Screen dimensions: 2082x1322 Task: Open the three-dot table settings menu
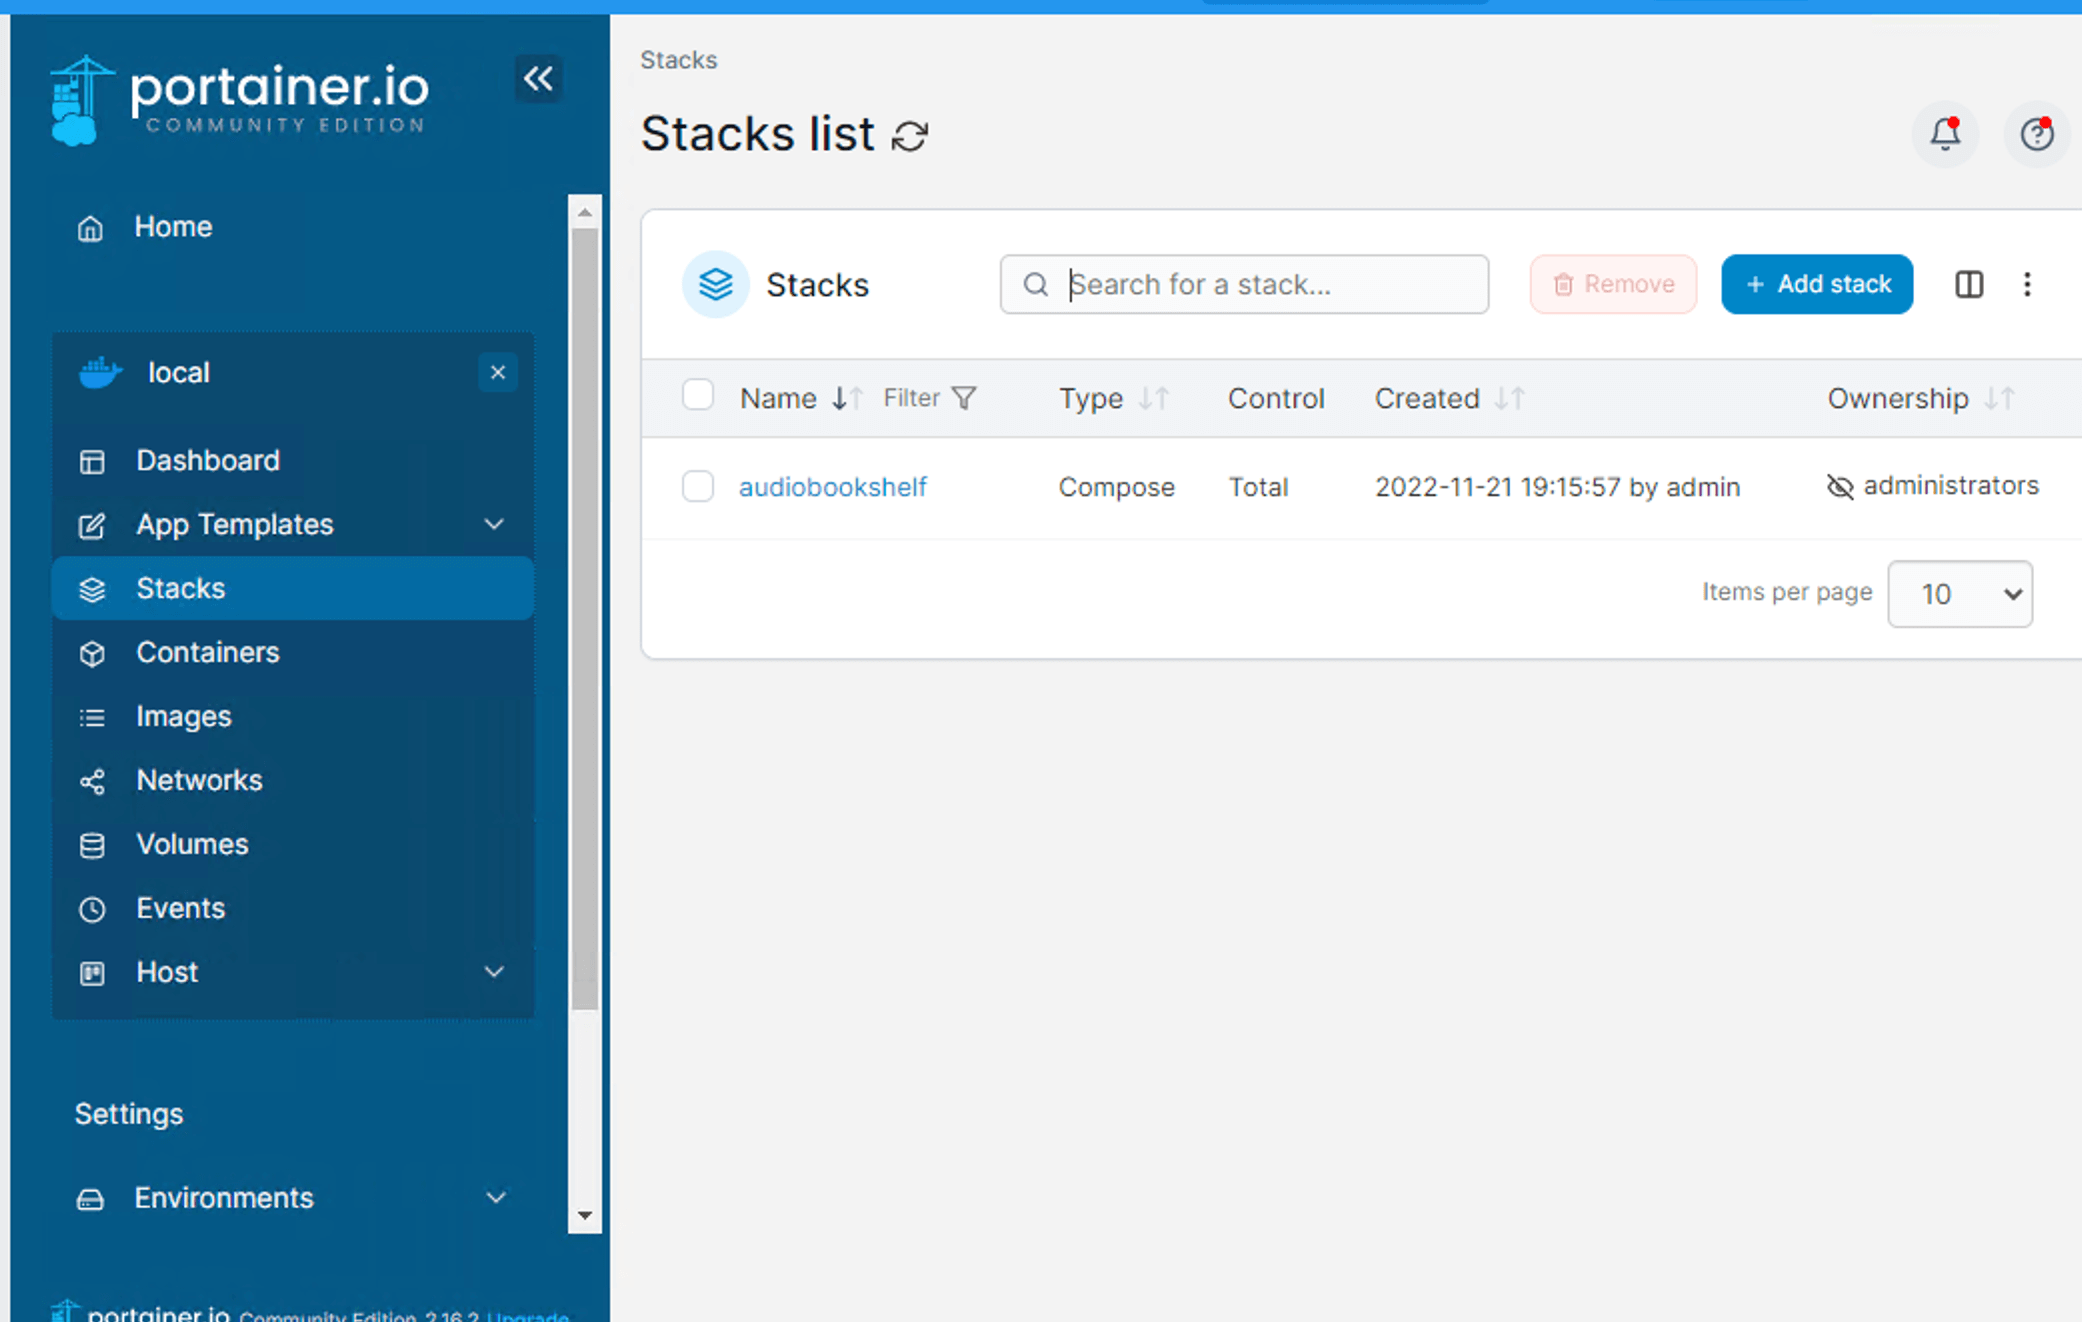[2027, 284]
